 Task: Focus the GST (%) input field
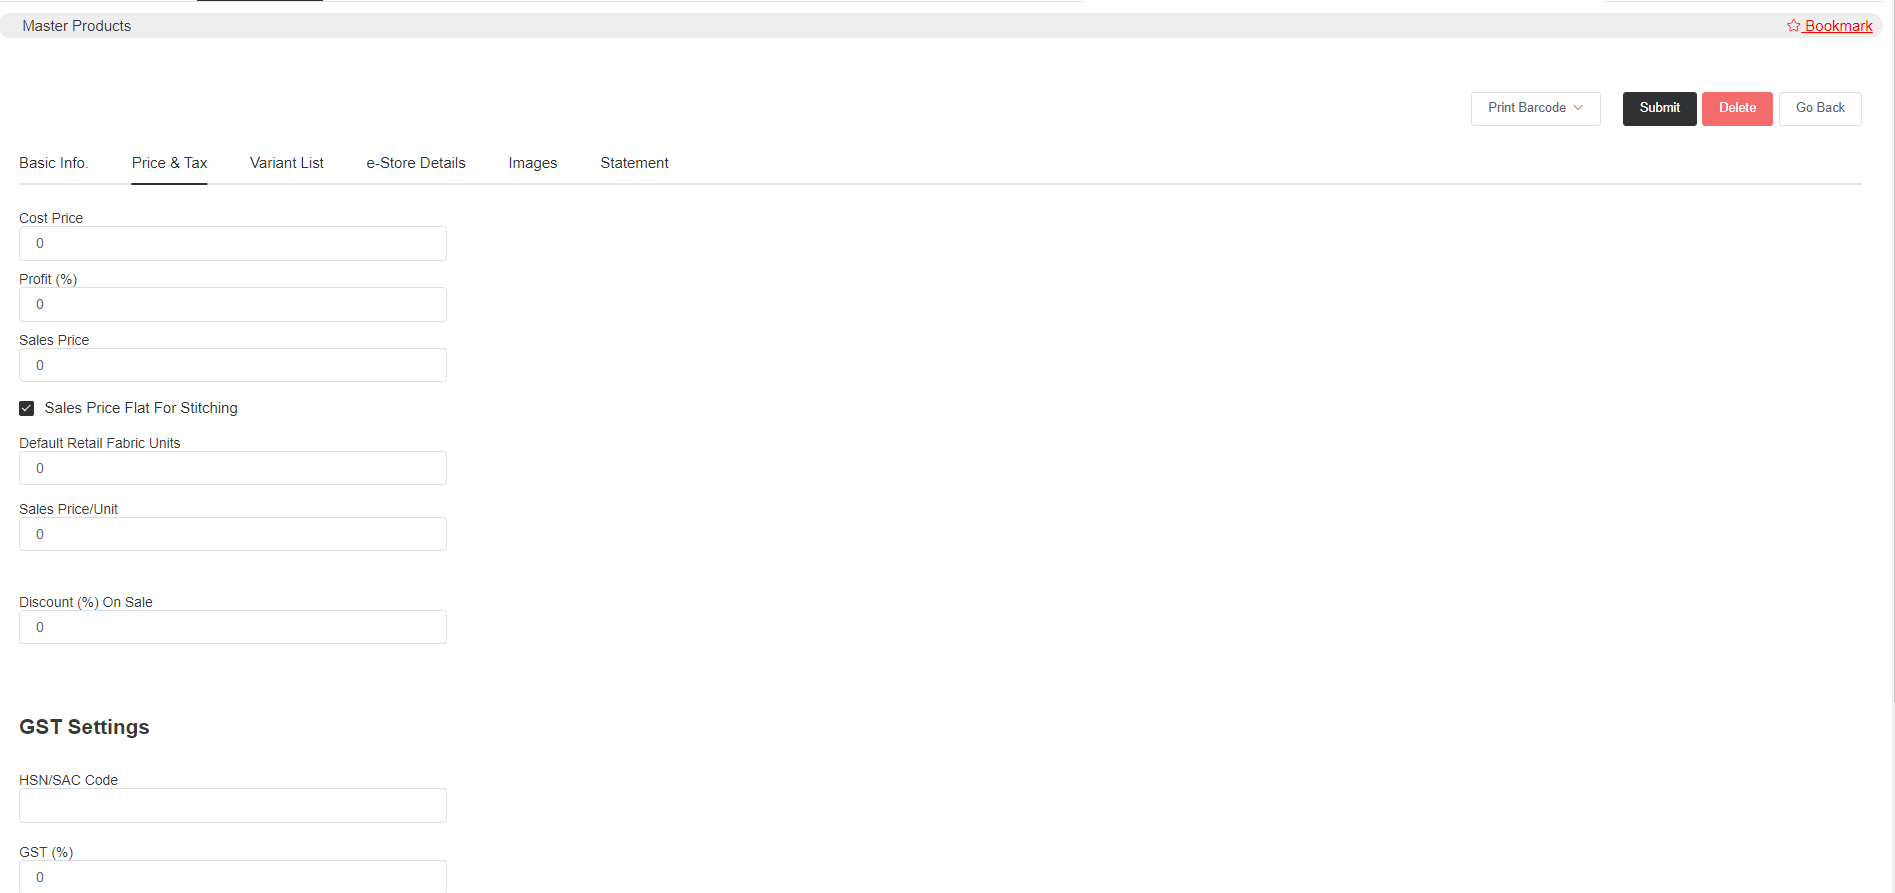click(x=232, y=877)
